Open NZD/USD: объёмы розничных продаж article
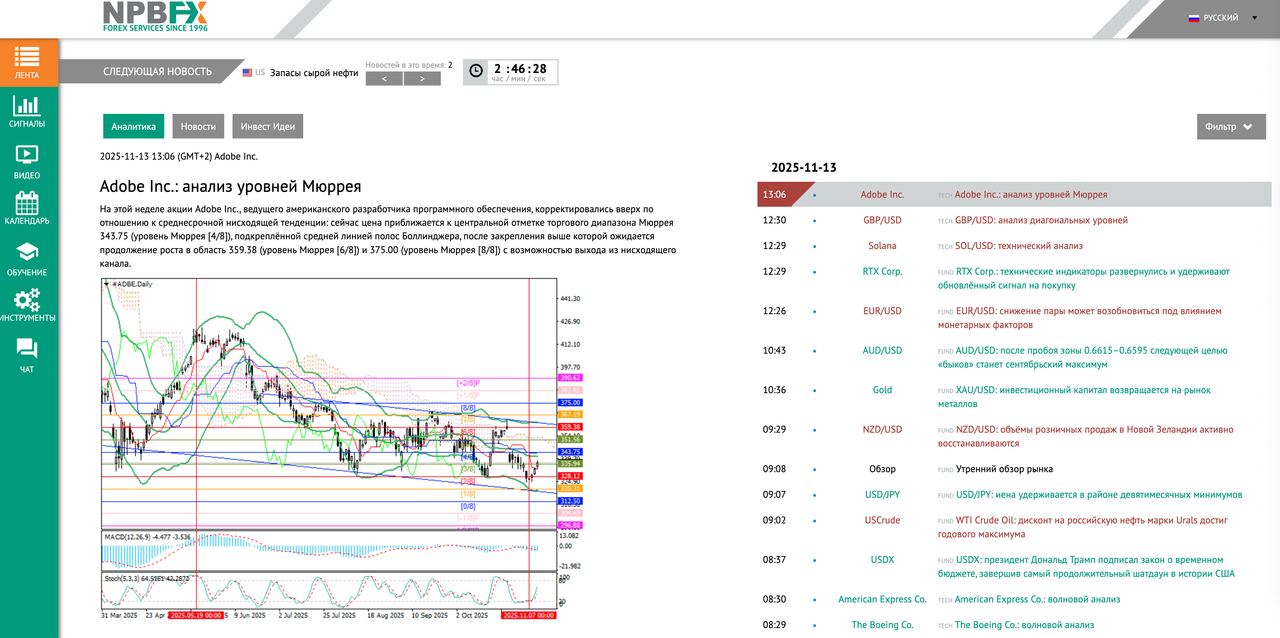 (1085, 436)
